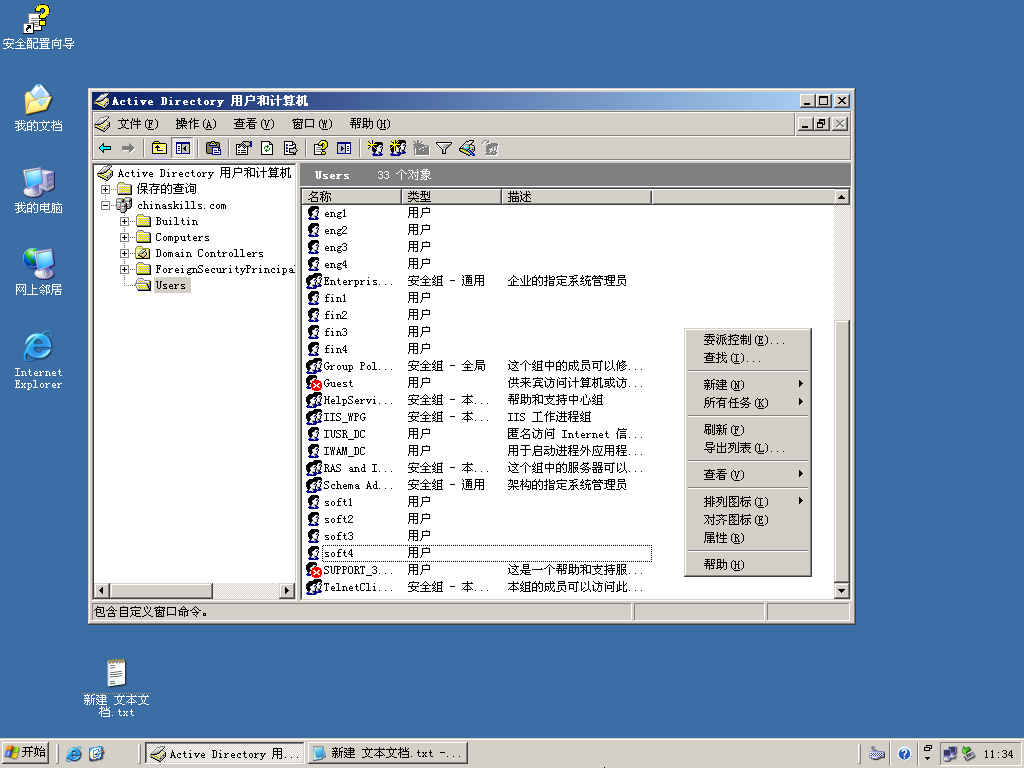Image resolution: width=1024 pixels, height=768 pixels.
Task: Click the list's vertical scrollbar down arrow
Action: click(841, 590)
